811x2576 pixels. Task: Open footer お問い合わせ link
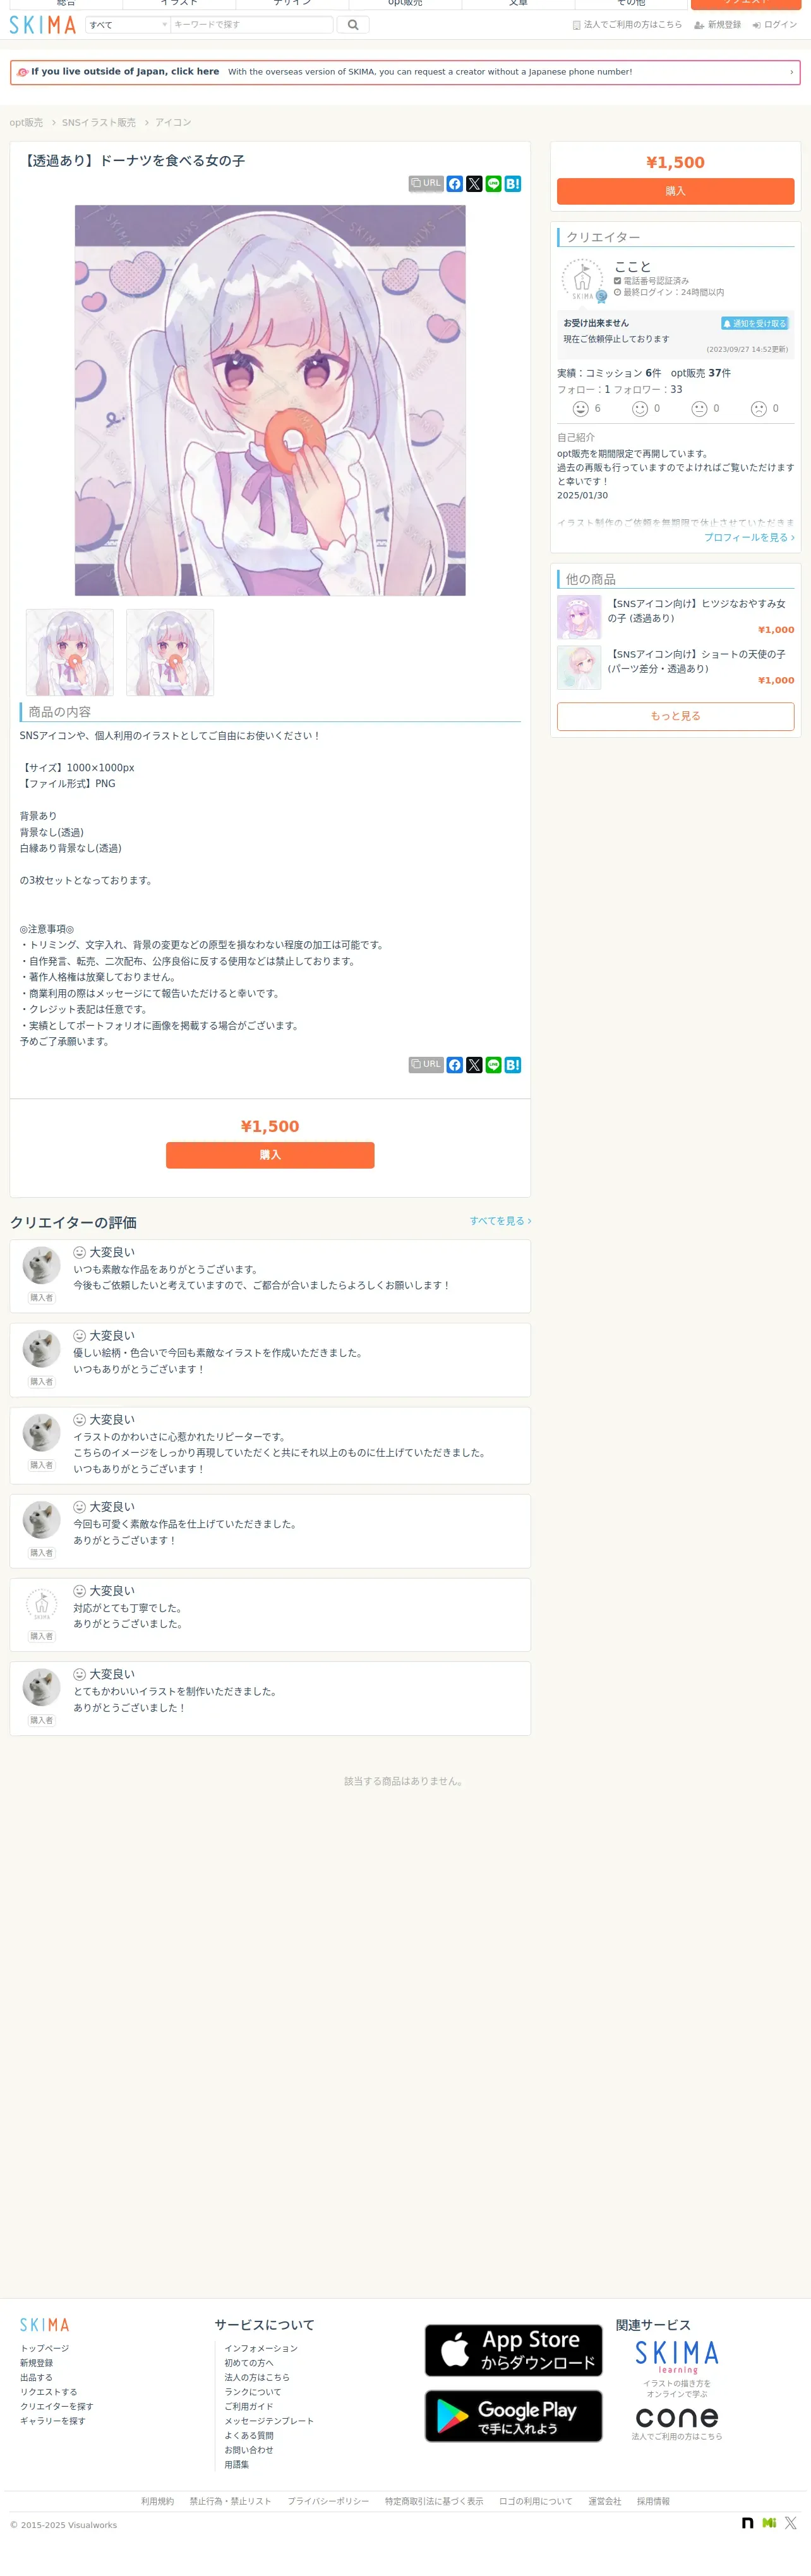(x=248, y=2450)
